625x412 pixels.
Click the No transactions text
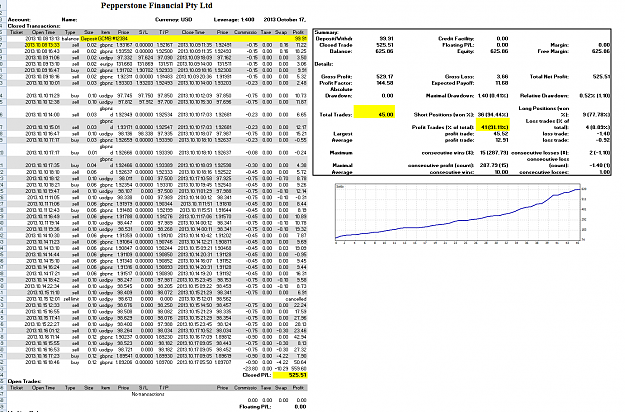click(148, 394)
